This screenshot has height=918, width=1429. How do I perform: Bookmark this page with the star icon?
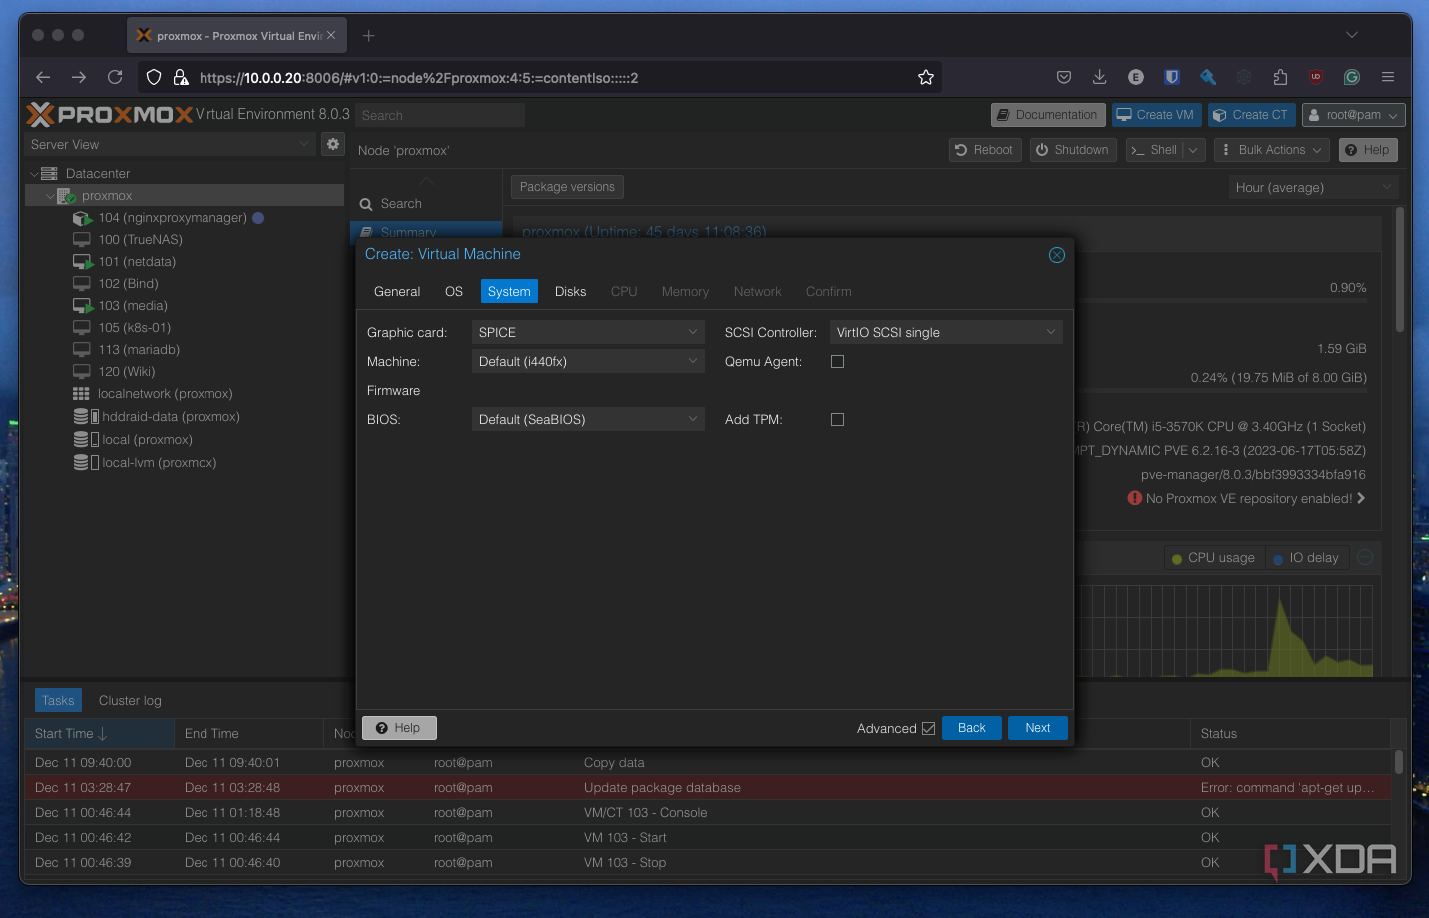926,77
